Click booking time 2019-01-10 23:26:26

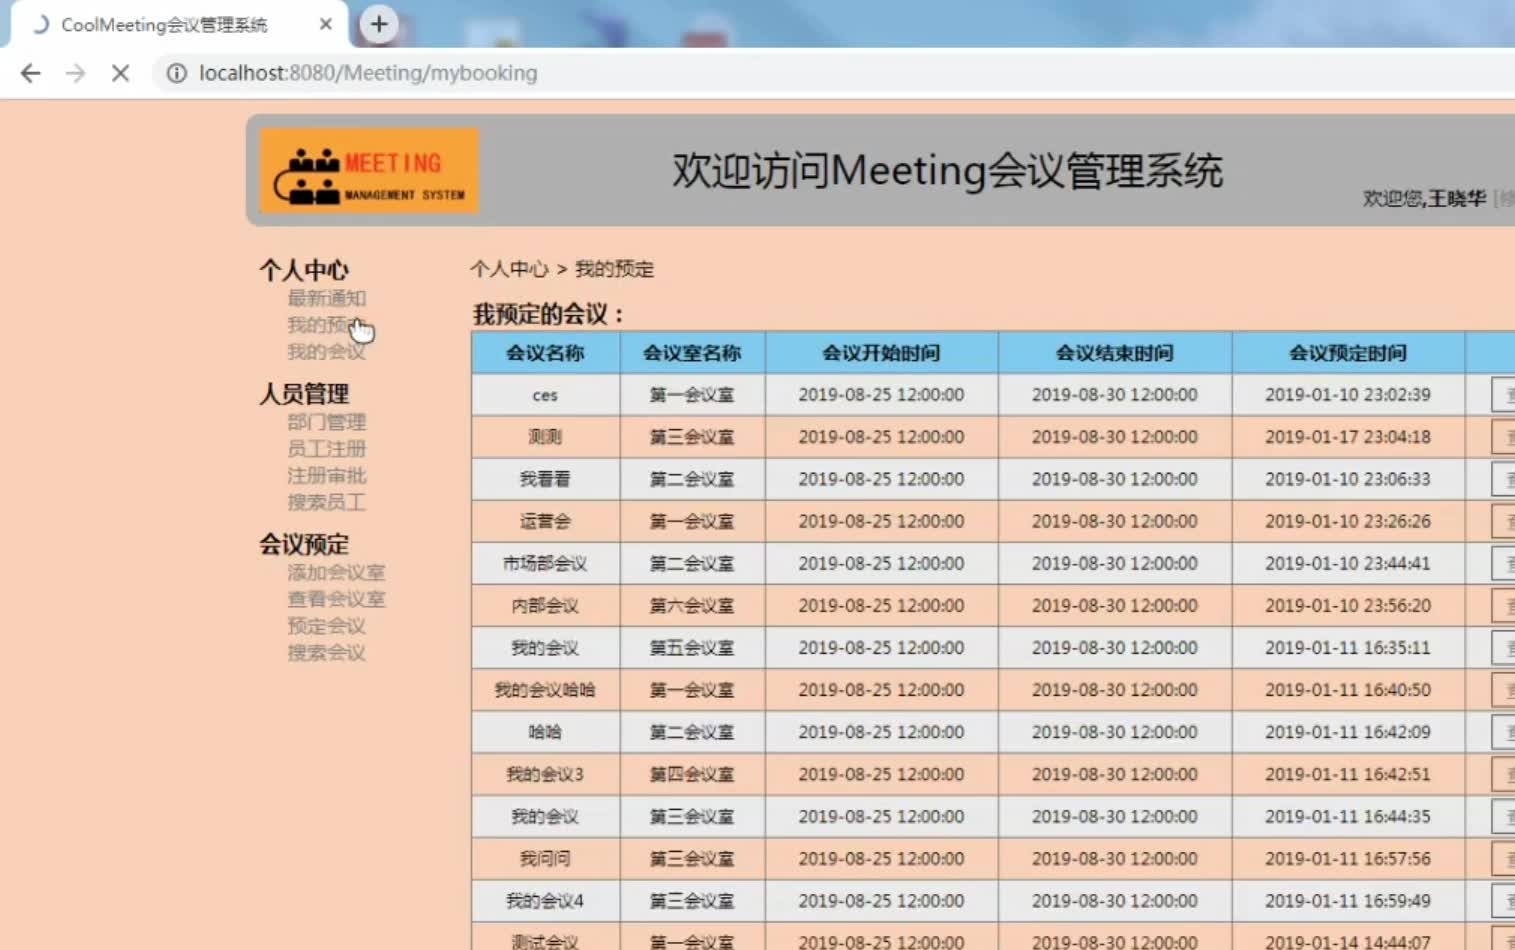(1348, 521)
